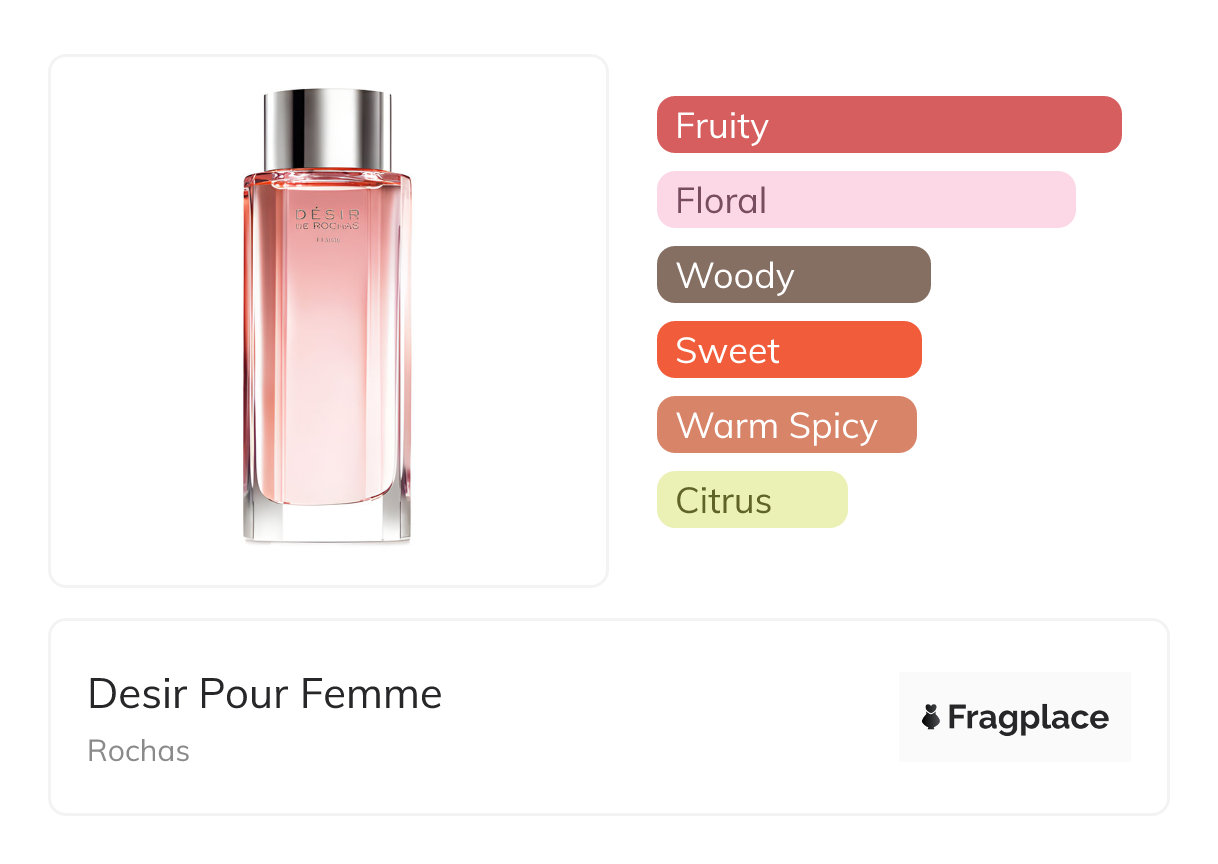This screenshot has width=1218, height=864.
Task: Click the word "Spicy" in the accord list
Action: click(832, 426)
